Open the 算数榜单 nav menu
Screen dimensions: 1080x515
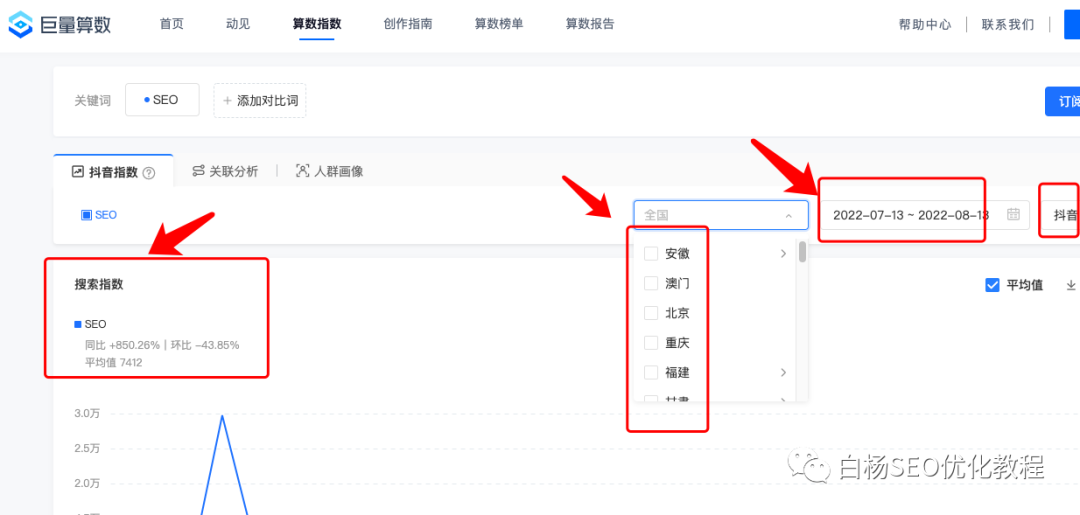[x=498, y=24]
